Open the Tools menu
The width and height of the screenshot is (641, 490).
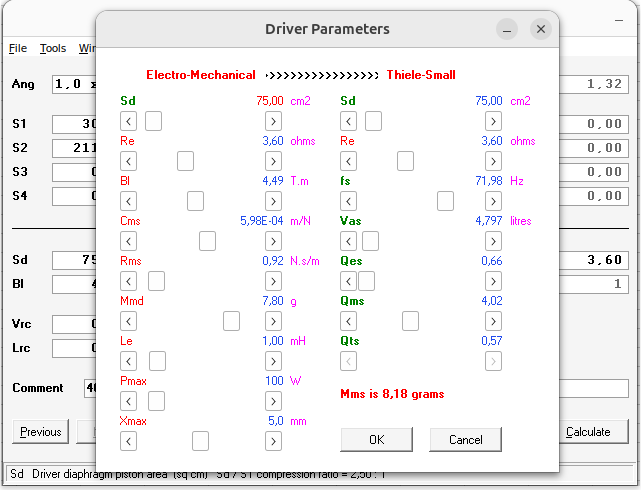[x=53, y=48]
